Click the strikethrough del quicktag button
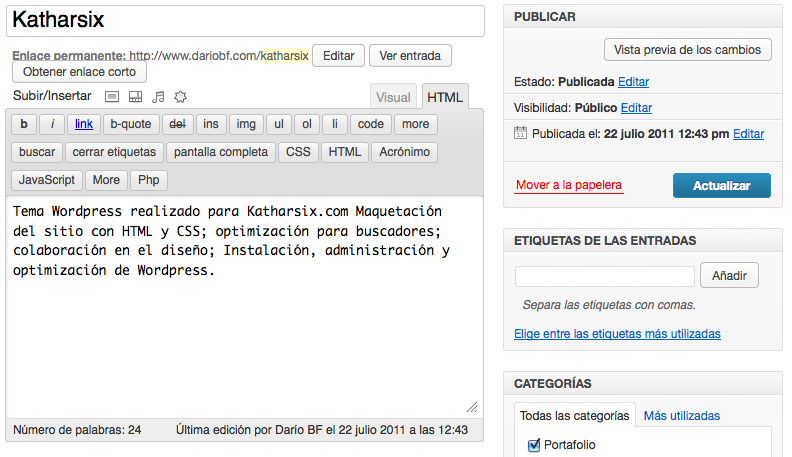The image size is (792, 457). click(x=178, y=124)
